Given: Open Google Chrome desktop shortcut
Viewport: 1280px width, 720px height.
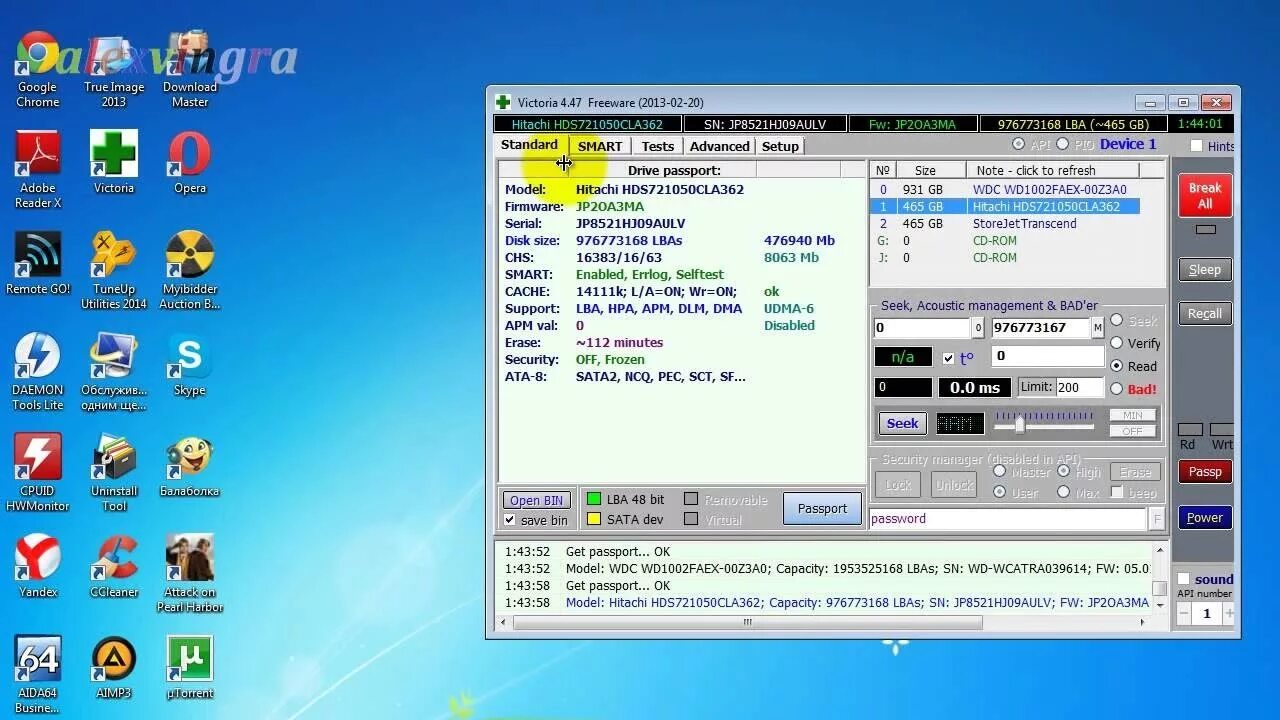Looking at the screenshot, I should click(38, 69).
